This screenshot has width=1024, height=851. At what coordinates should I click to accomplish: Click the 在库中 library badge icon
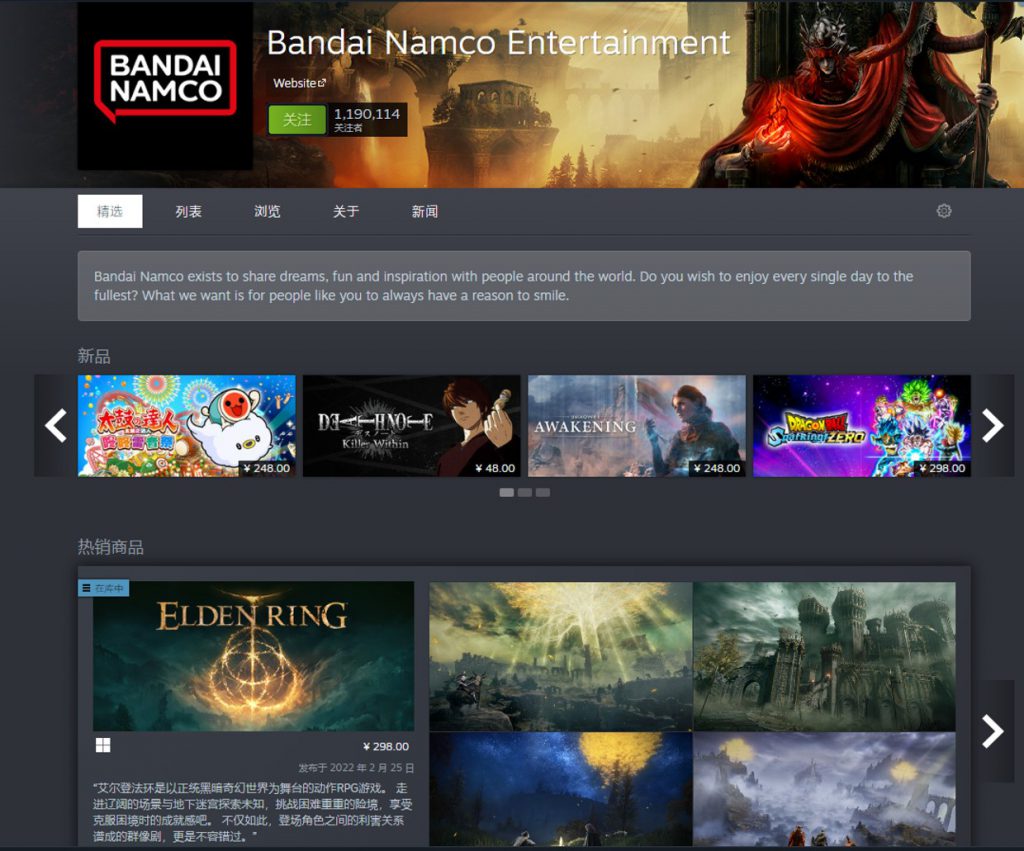point(86,588)
